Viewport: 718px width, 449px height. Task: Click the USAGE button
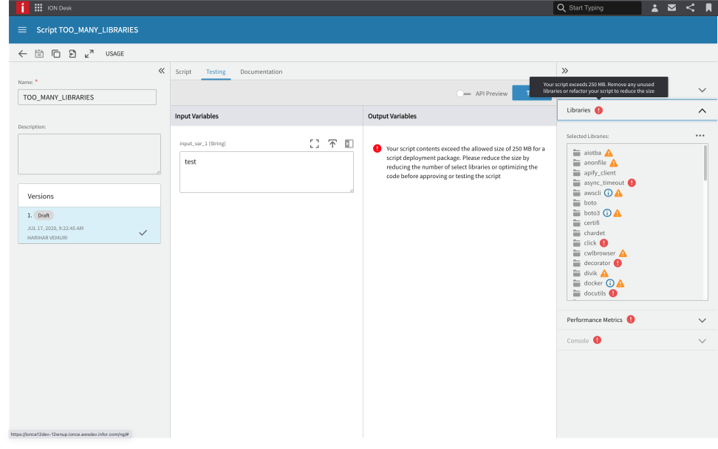pos(114,53)
